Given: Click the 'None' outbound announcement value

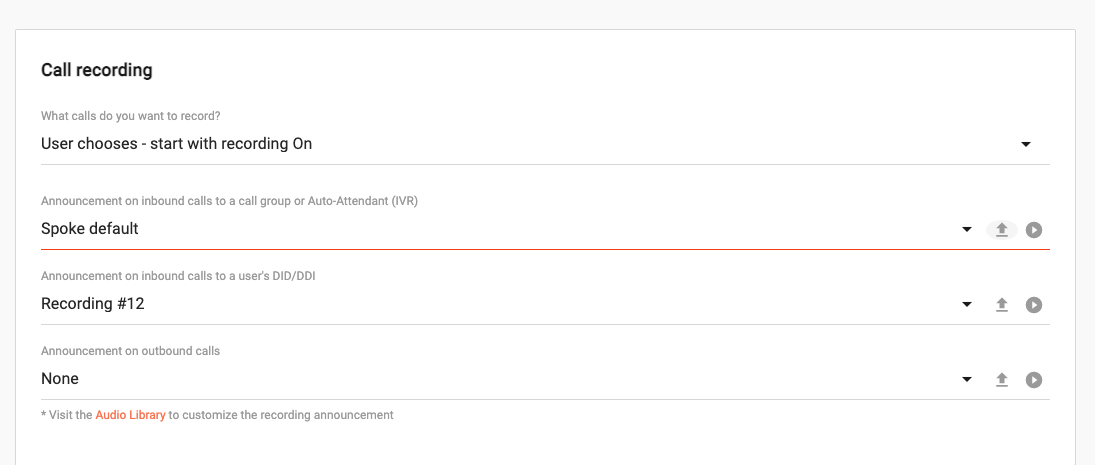Looking at the screenshot, I should [60, 379].
